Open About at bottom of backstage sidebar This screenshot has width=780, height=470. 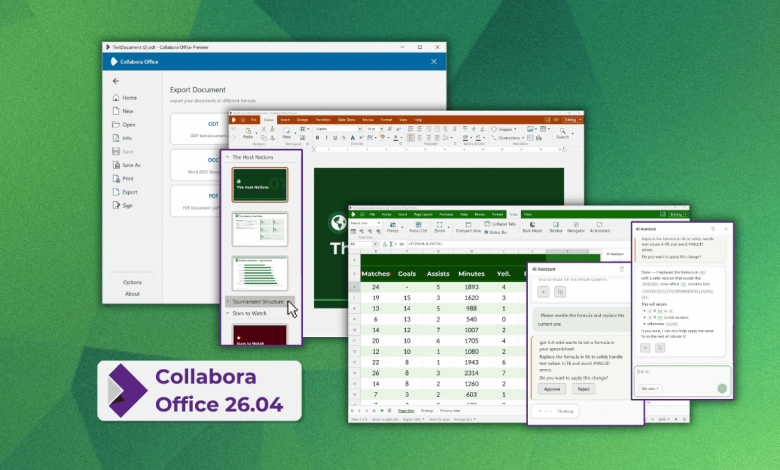coord(132,293)
